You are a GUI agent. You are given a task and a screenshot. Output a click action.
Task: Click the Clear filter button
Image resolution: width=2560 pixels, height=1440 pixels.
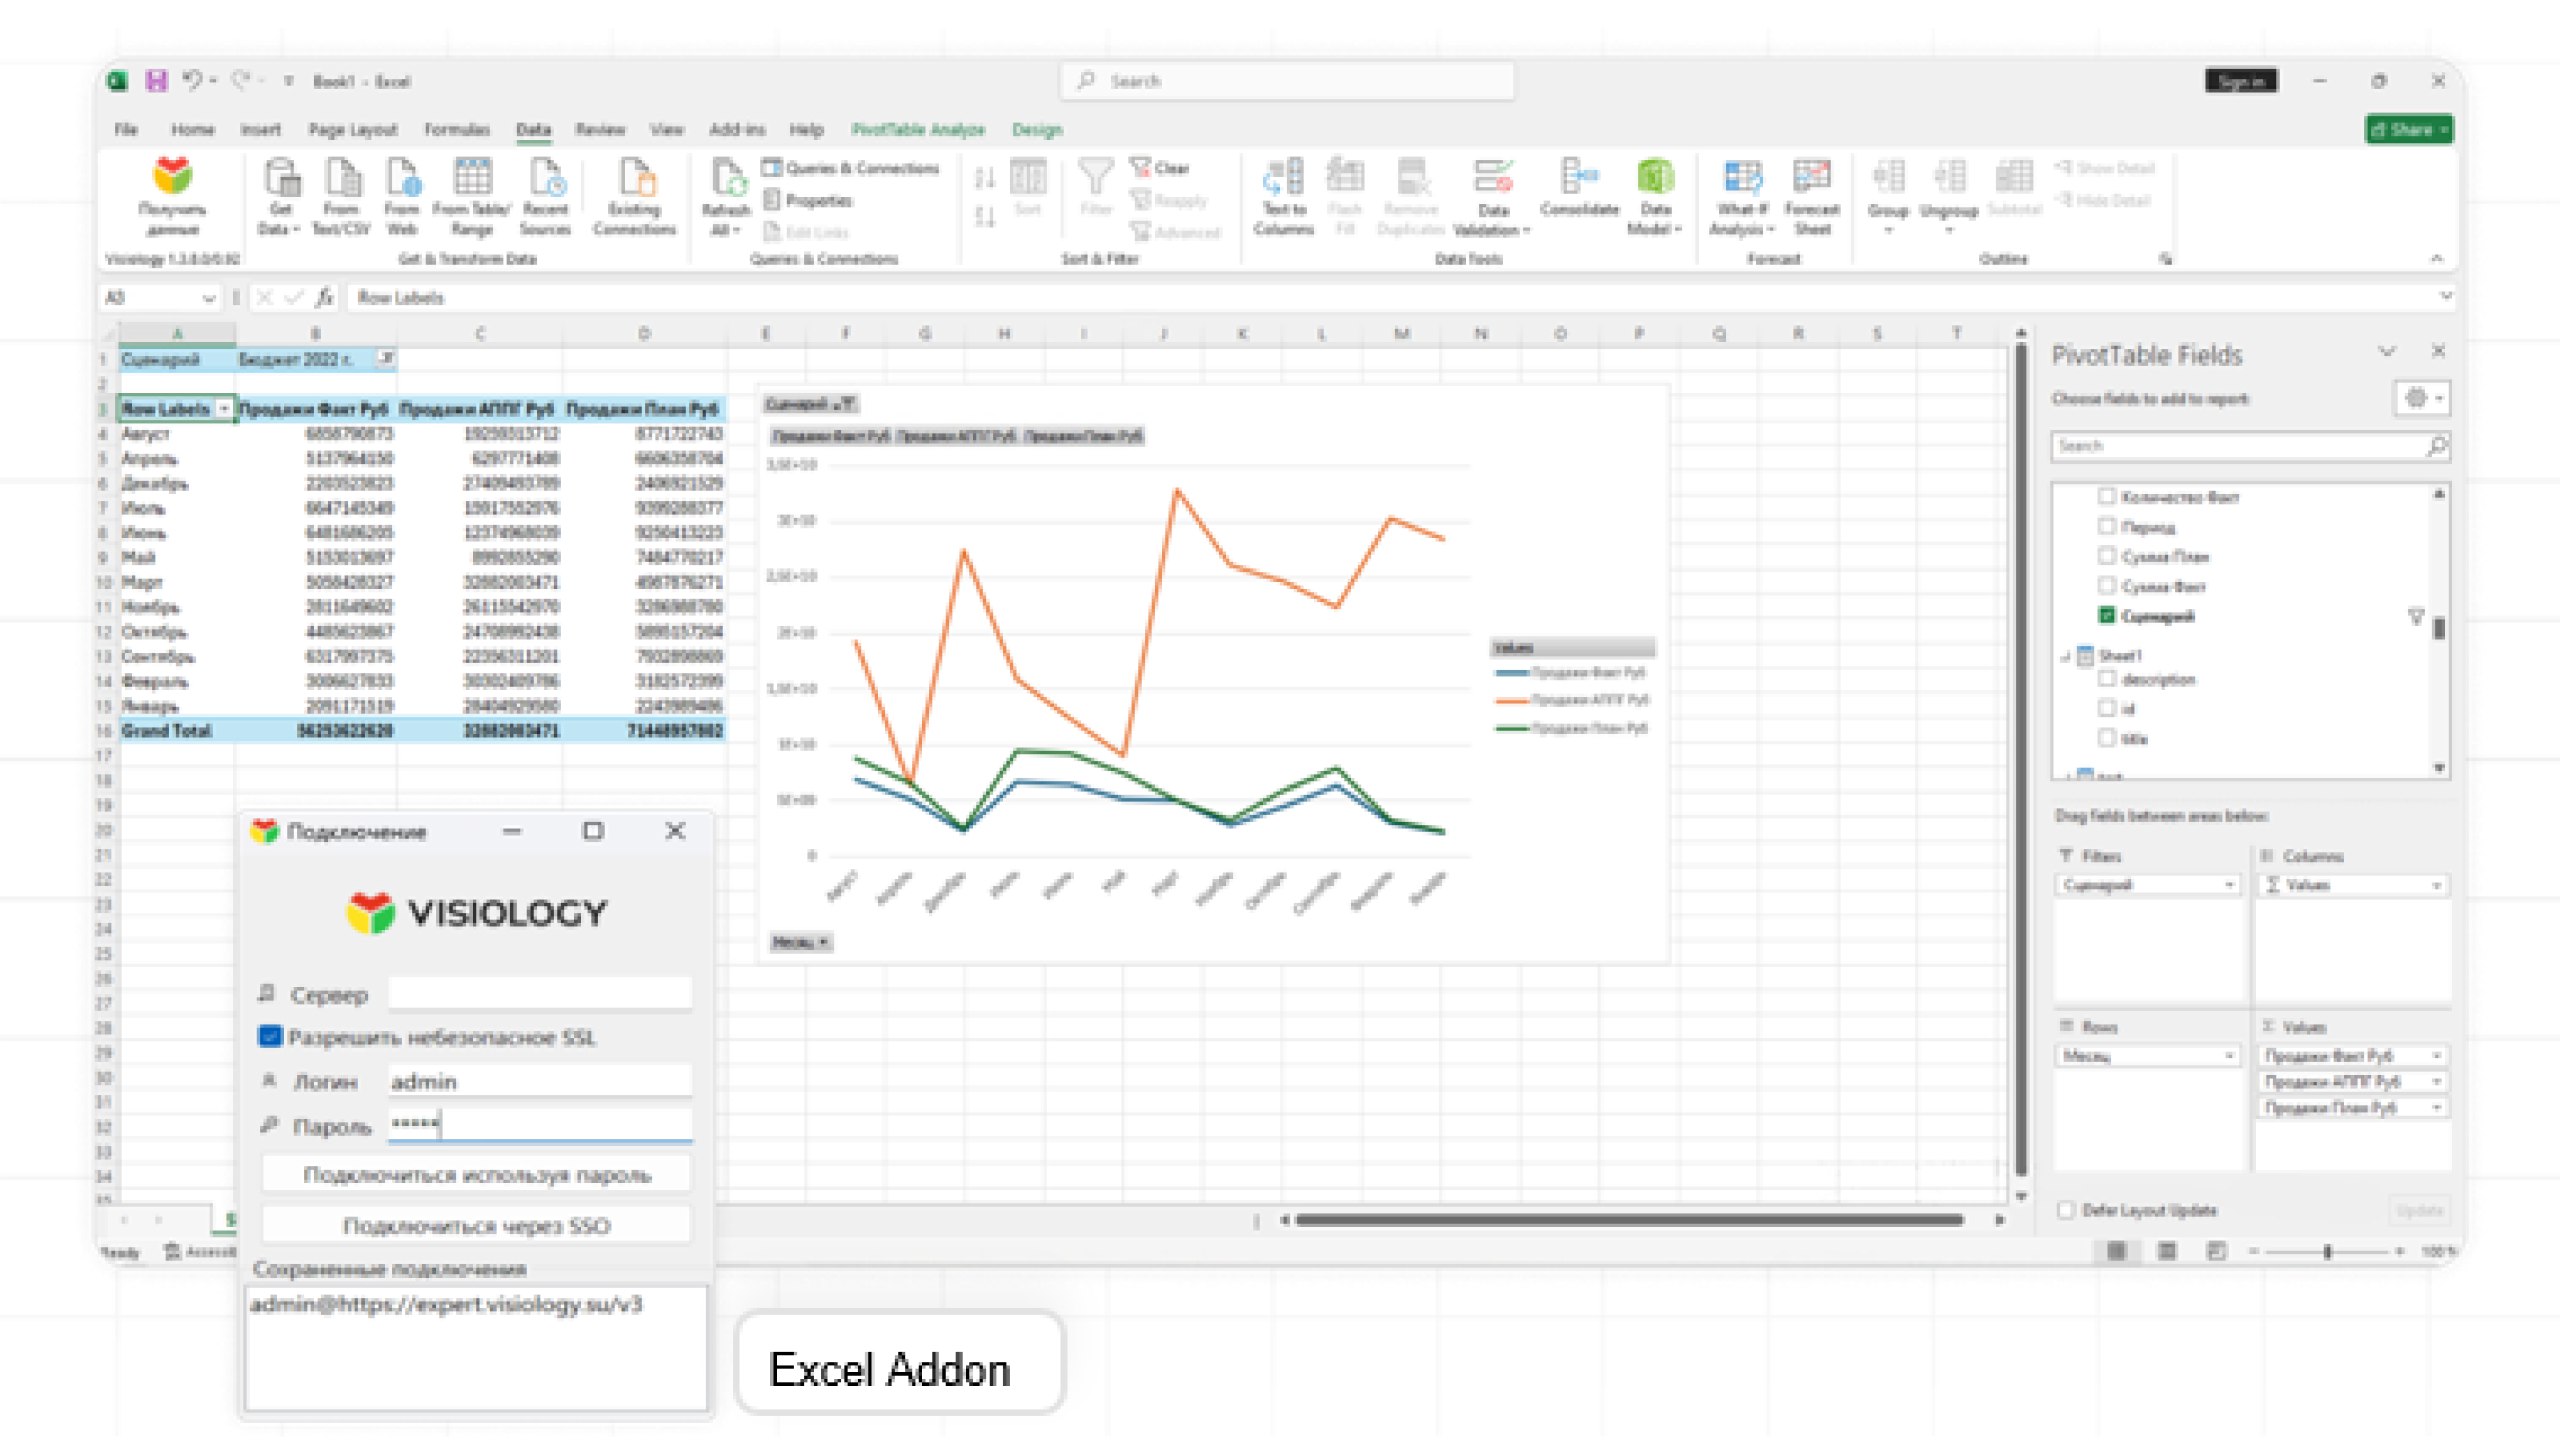[x=1160, y=168]
